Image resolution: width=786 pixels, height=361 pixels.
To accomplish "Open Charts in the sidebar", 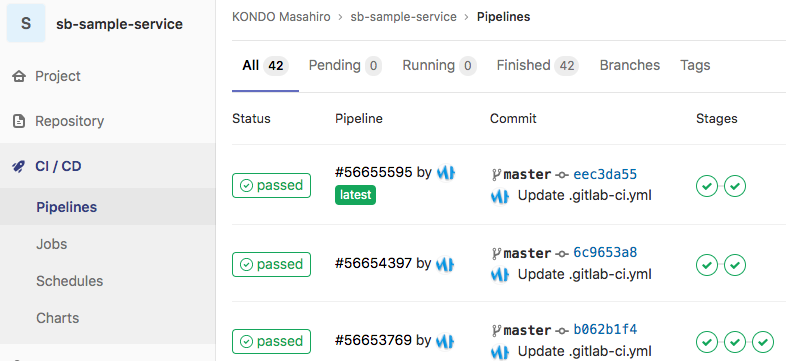I will coord(58,318).
